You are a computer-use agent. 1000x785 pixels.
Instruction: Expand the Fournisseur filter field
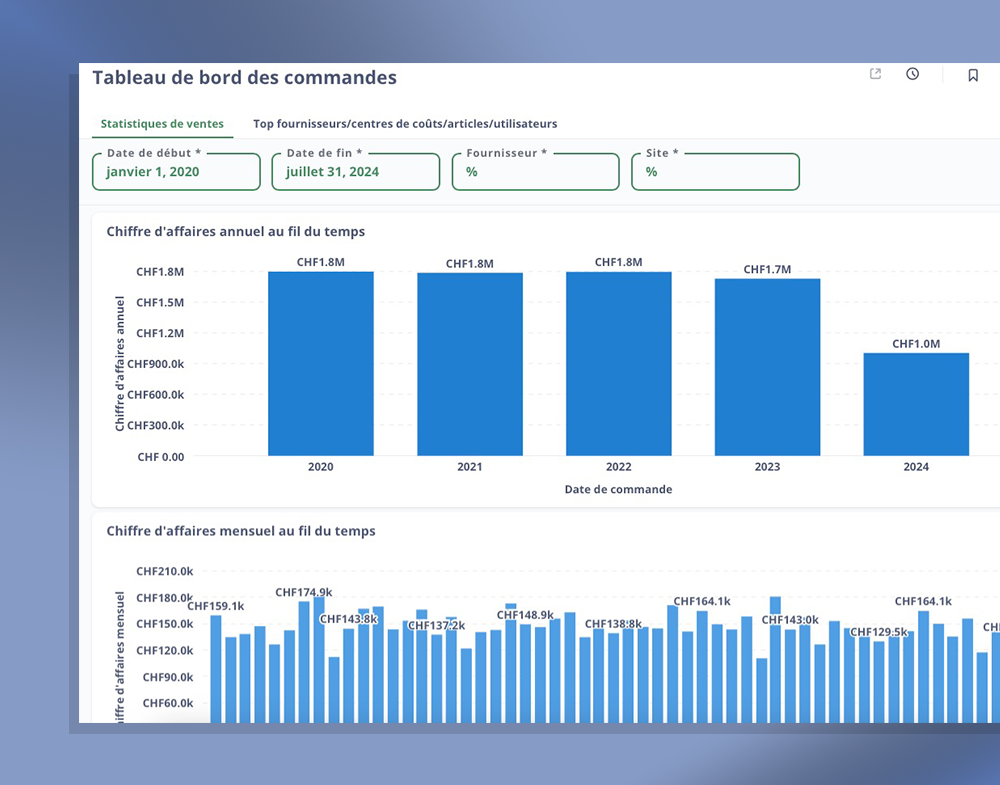click(x=535, y=172)
